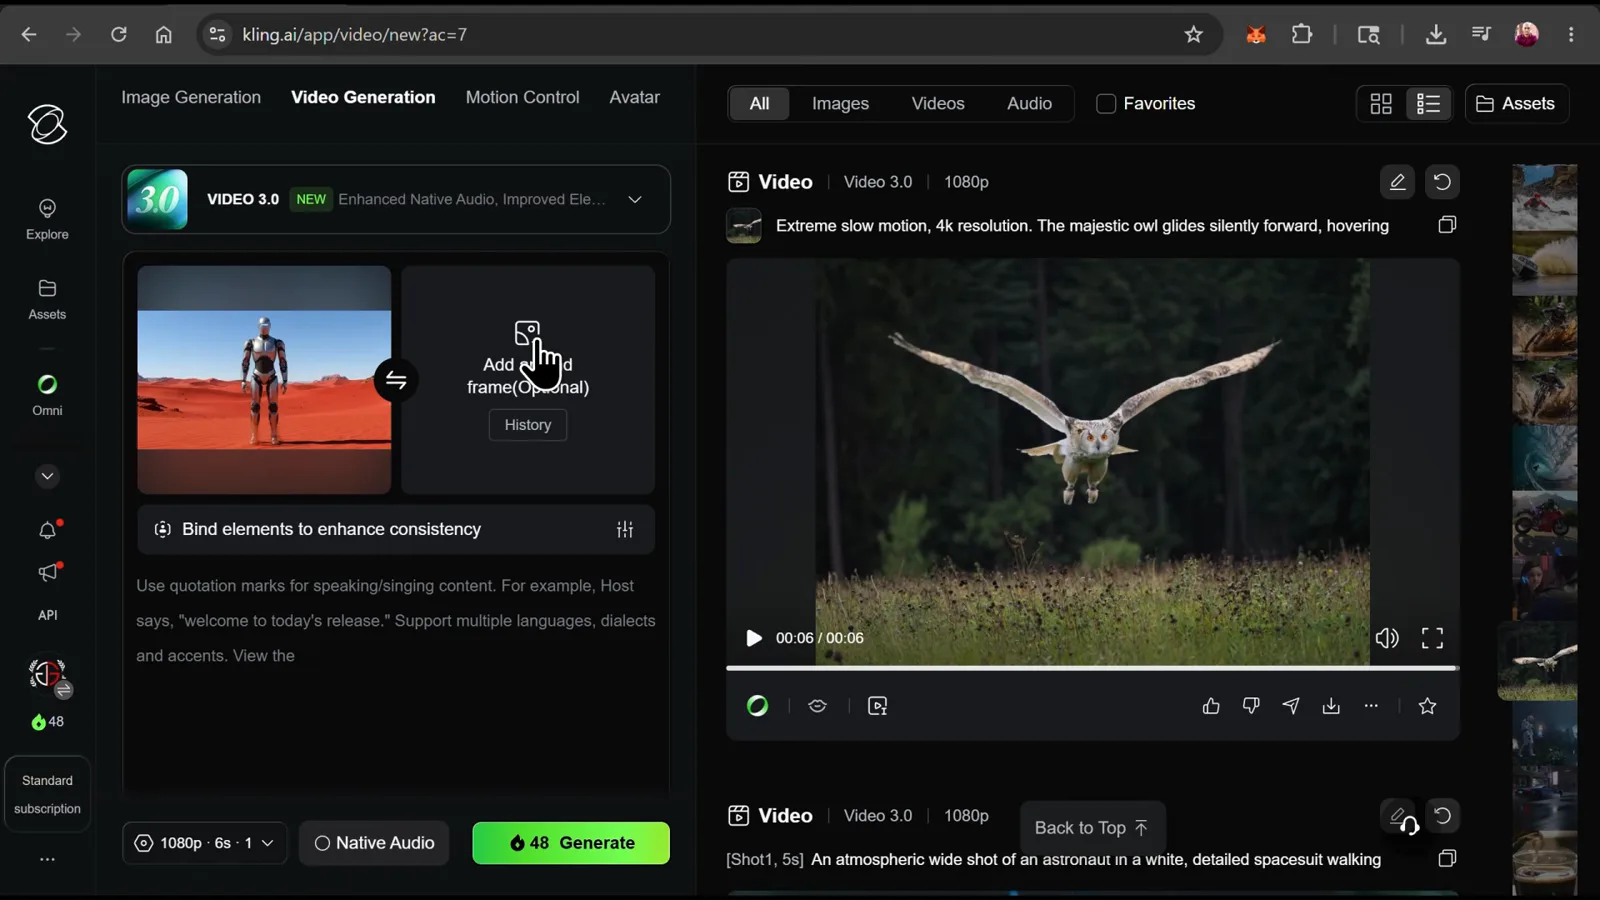Open the Assets button at top right
The image size is (1600, 900).
(1516, 103)
